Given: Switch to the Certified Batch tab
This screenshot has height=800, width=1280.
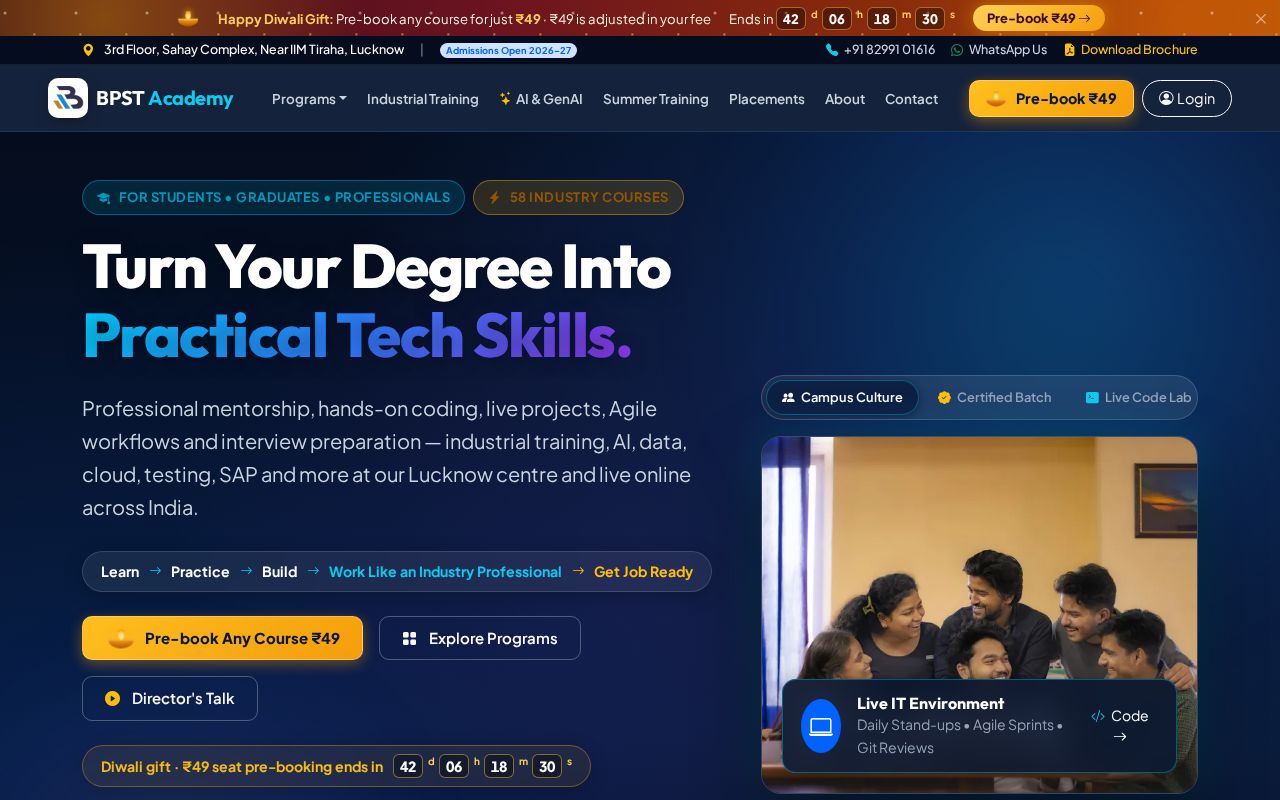Looking at the screenshot, I should [995, 397].
